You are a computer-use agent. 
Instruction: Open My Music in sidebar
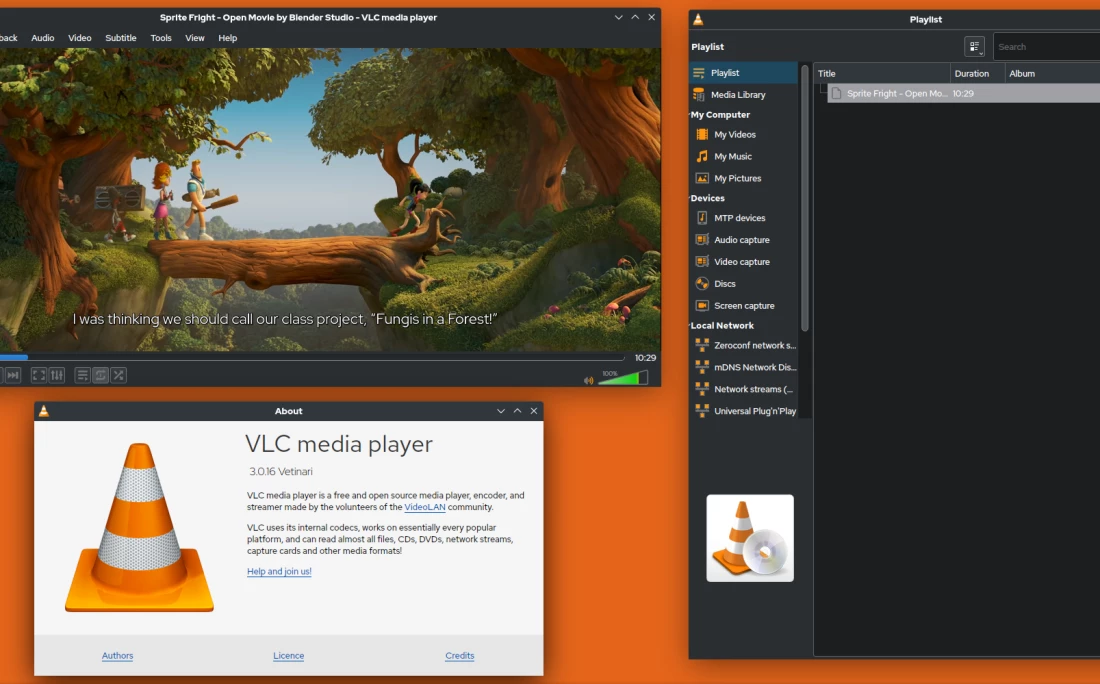pyautogui.click(x=732, y=157)
